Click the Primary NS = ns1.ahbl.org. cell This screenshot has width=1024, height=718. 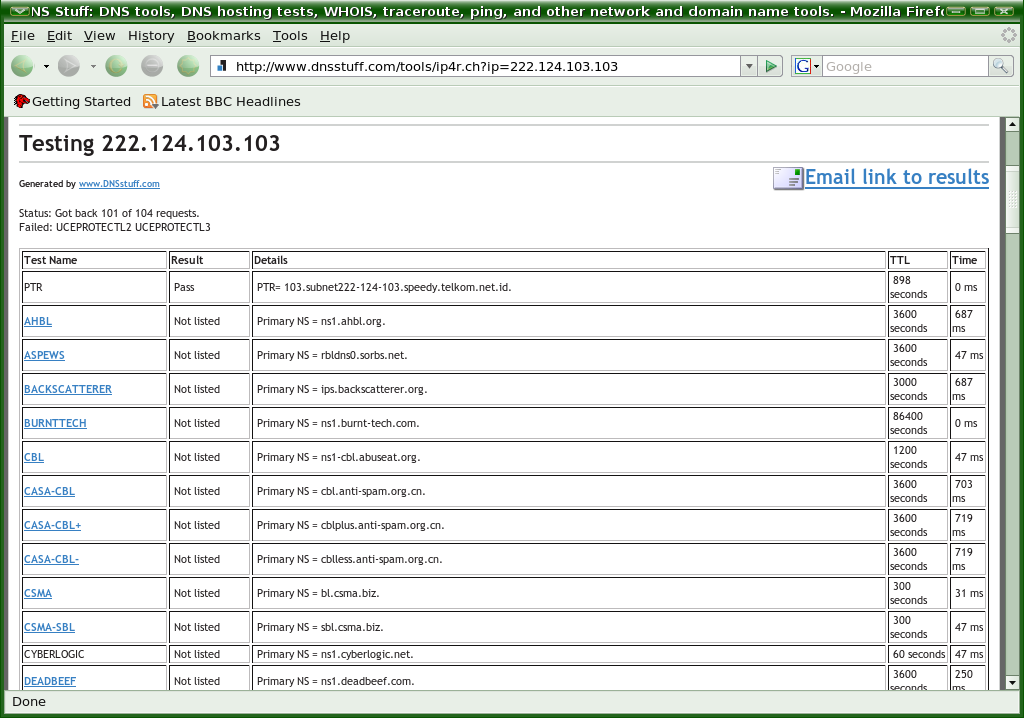point(568,321)
